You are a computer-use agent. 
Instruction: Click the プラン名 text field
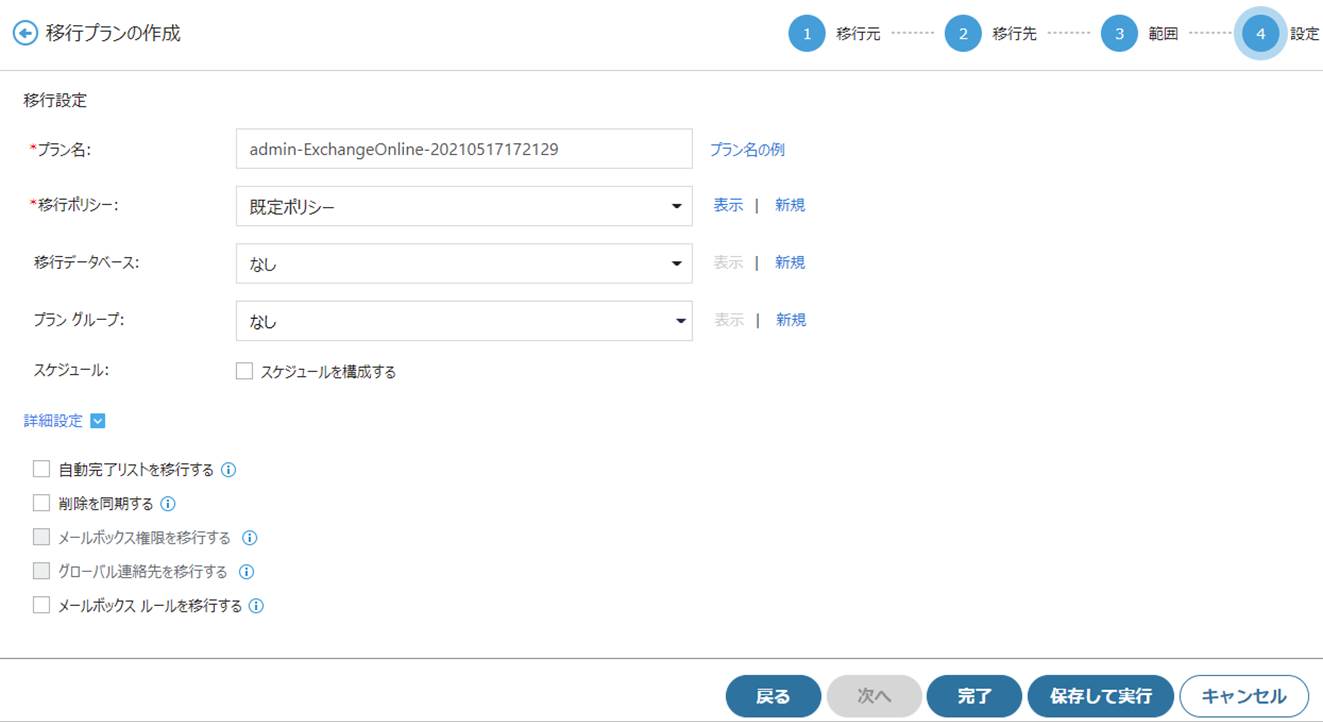[x=464, y=149]
